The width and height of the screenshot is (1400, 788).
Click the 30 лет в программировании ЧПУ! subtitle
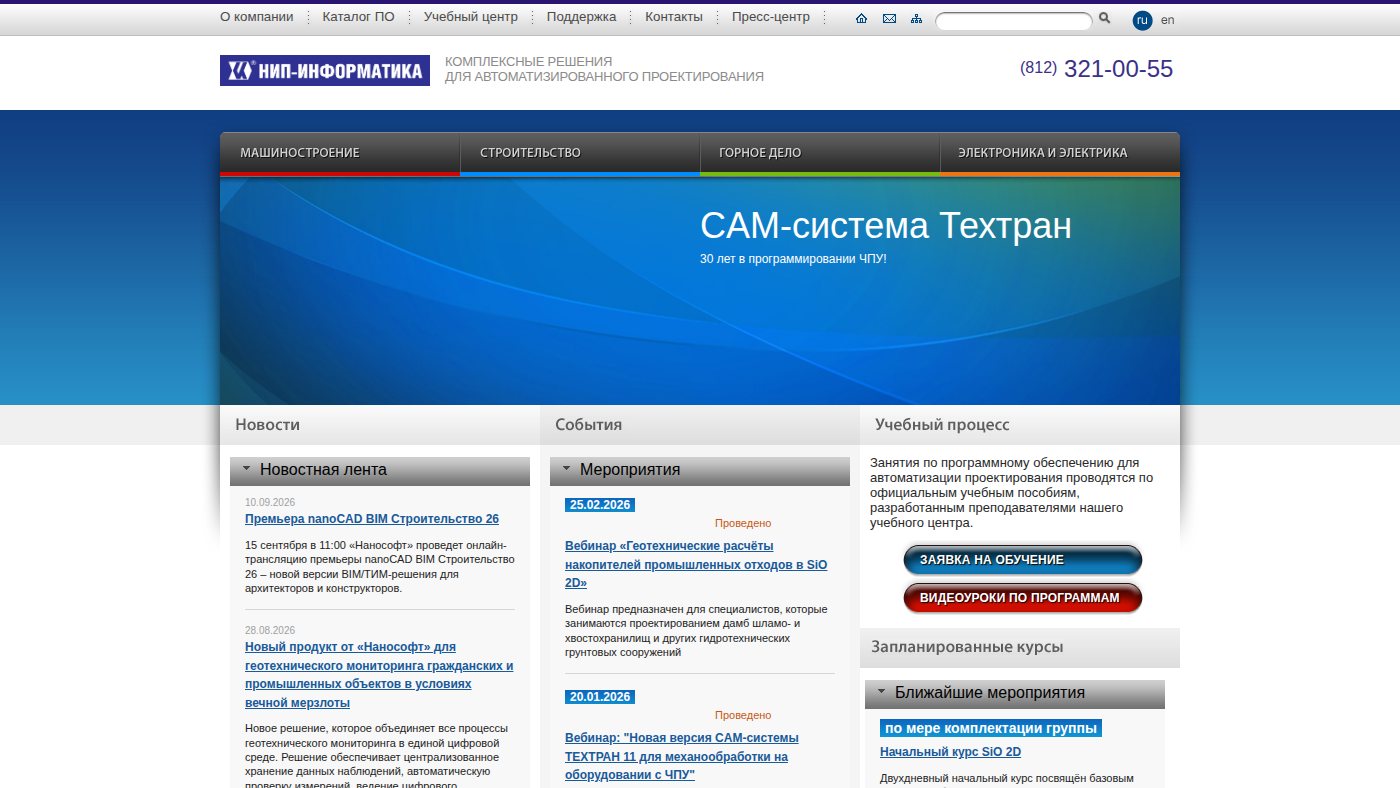click(x=793, y=259)
